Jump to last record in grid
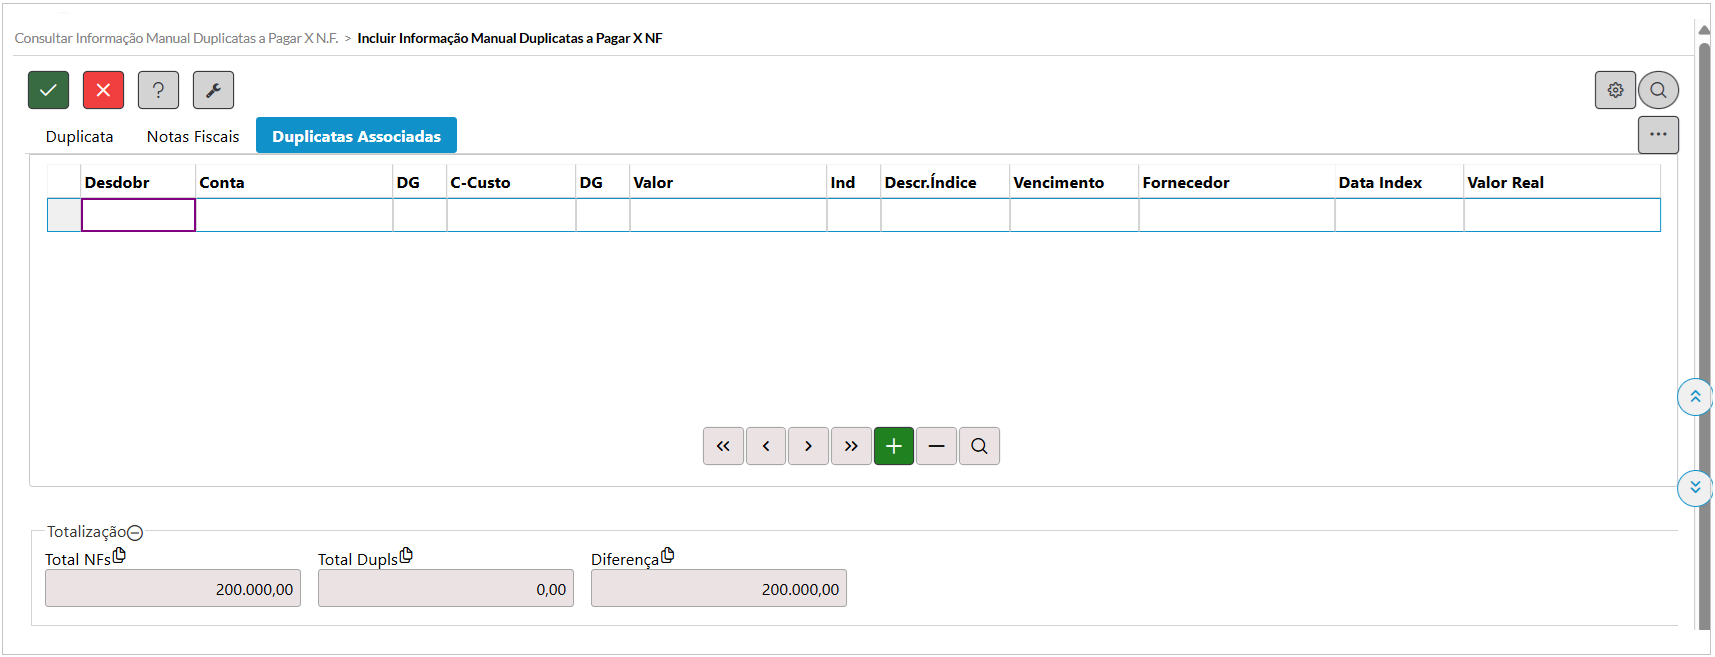This screenshot has width=1715, height=657. [x=851, y=446]
